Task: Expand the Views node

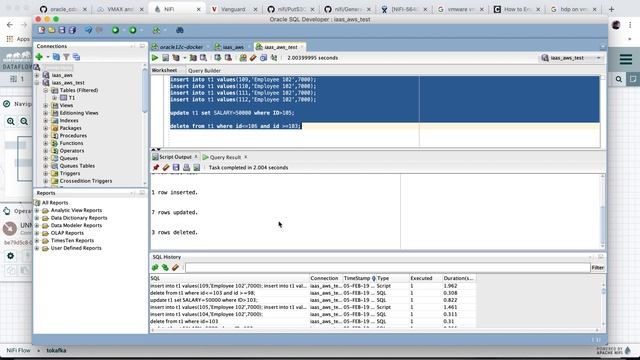Action: pos(46,105)
